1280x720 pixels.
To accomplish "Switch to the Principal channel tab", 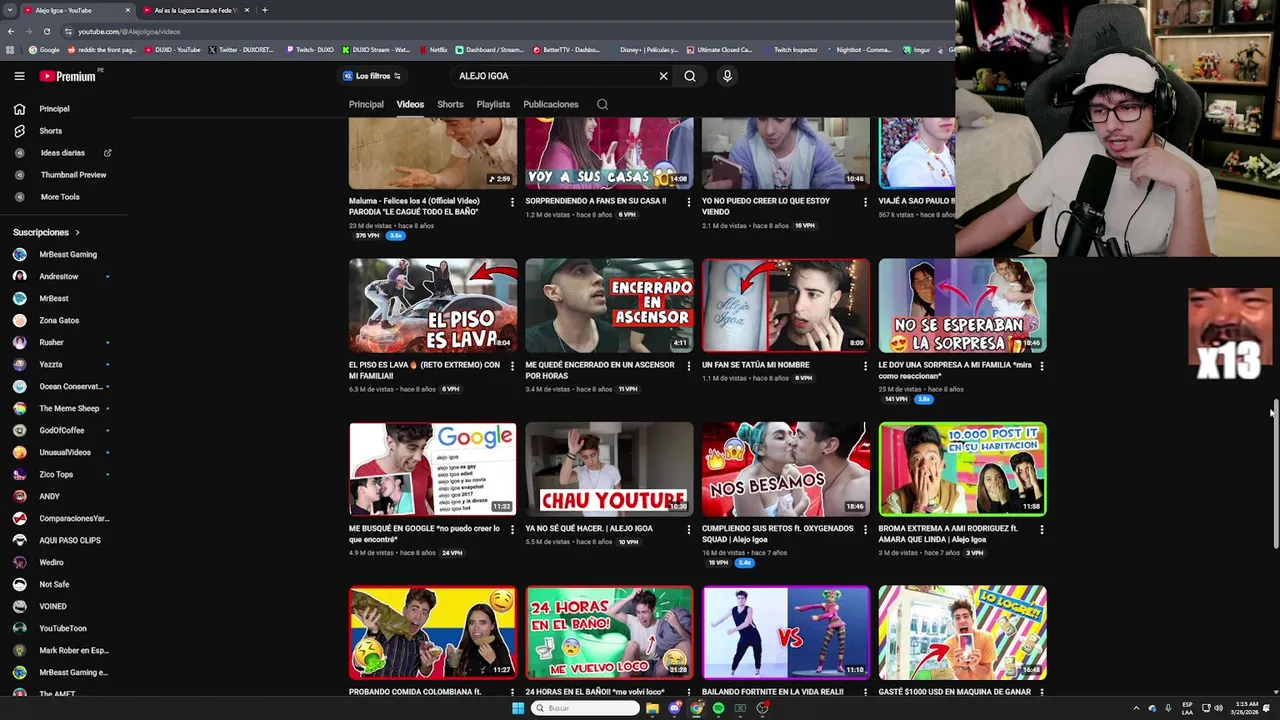I will (366, 104).
